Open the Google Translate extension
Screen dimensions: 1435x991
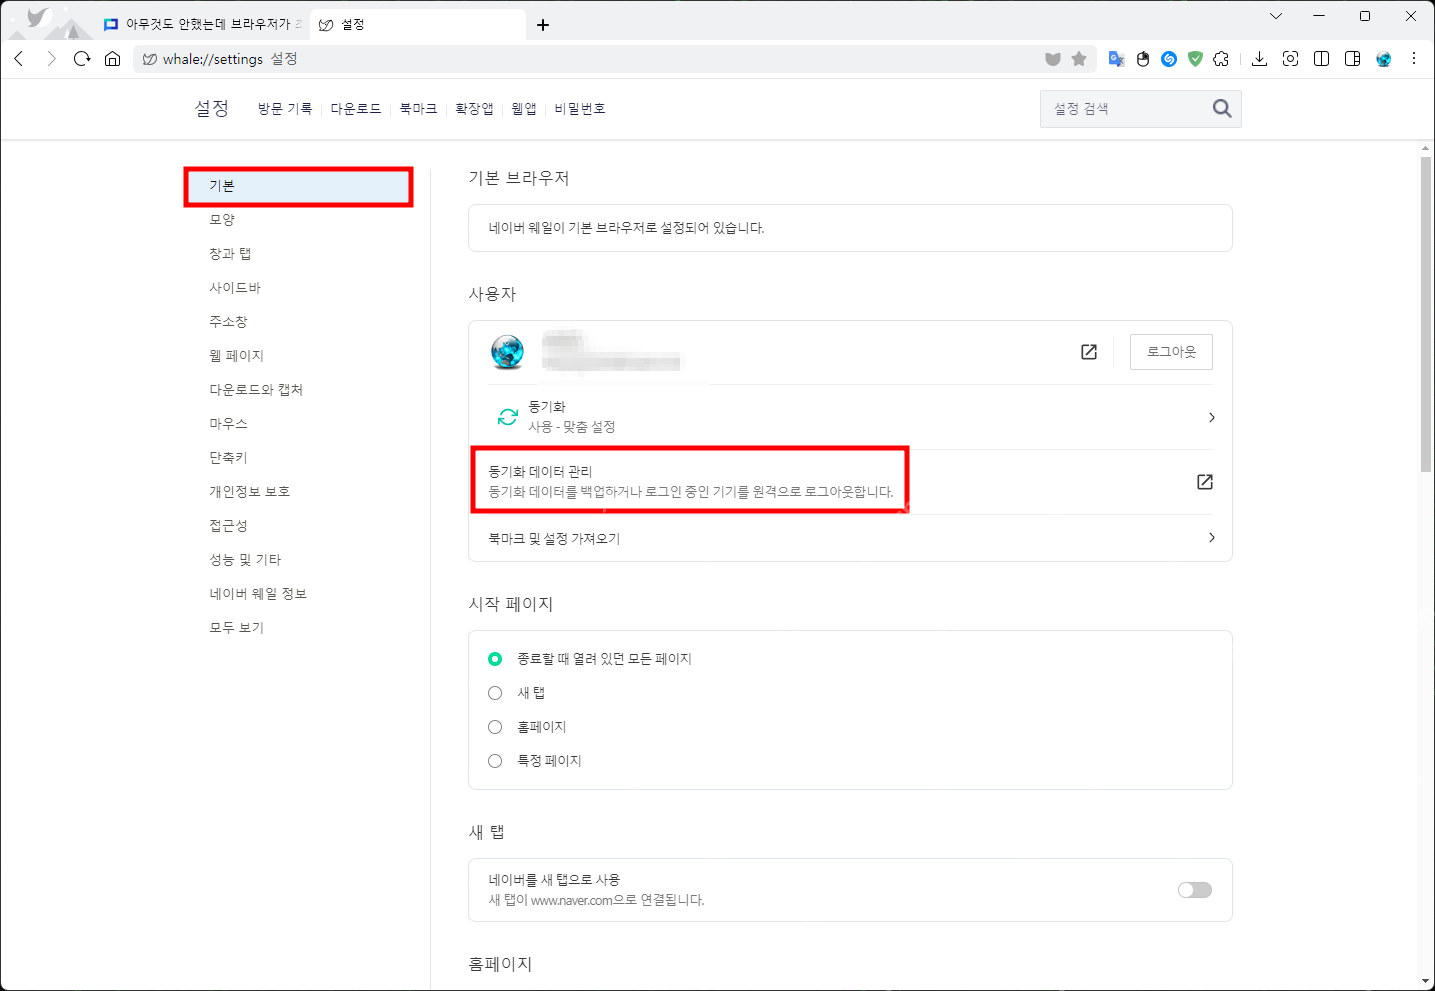pos(1117,59)
